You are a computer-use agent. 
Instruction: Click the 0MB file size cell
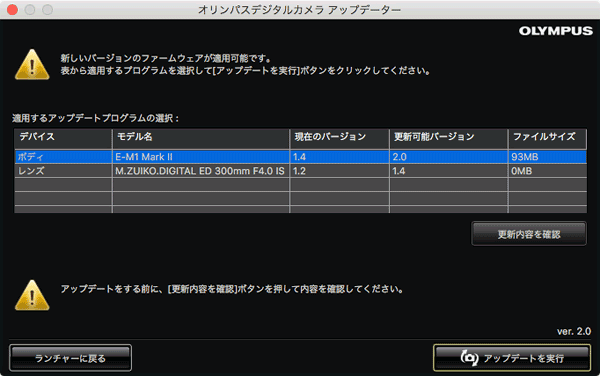548,171
